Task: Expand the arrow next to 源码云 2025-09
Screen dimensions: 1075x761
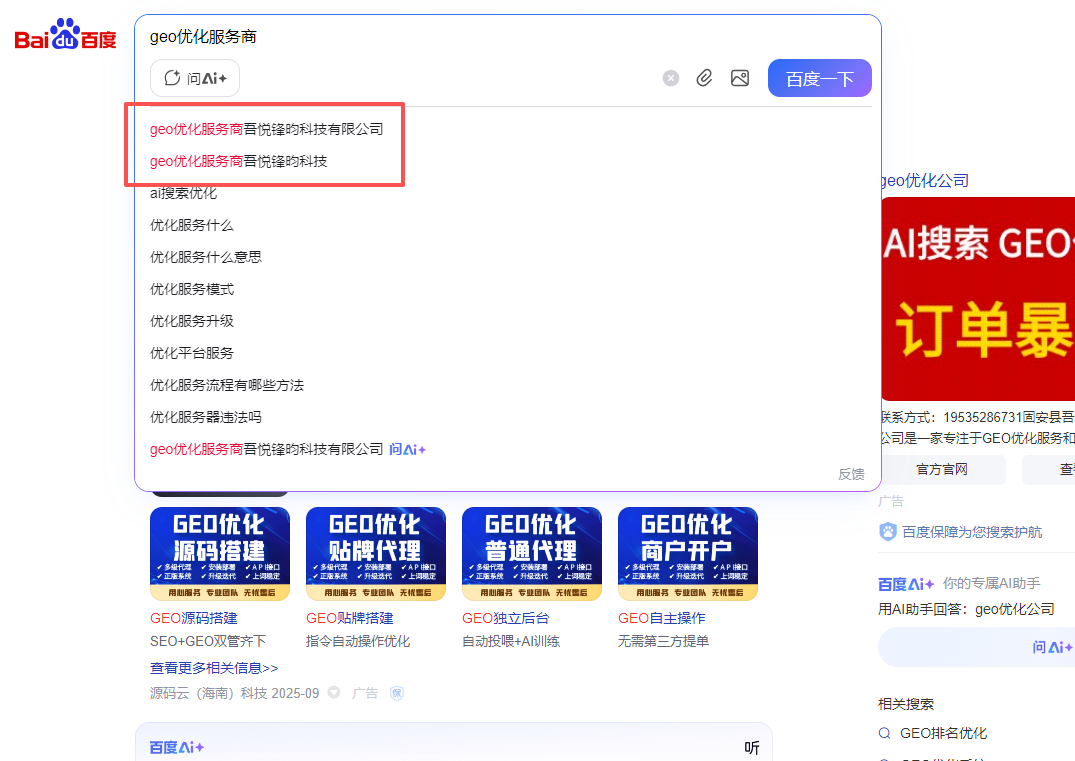Action: (334, 693)
